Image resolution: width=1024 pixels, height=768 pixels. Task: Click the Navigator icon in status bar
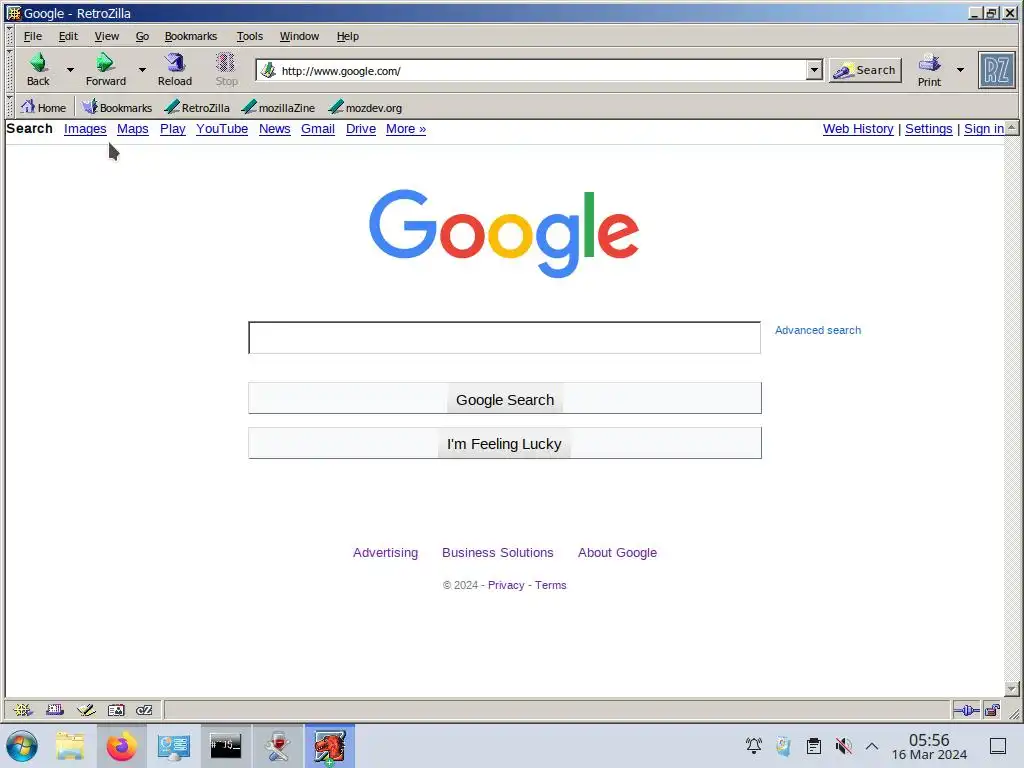[x=23, y=710]
